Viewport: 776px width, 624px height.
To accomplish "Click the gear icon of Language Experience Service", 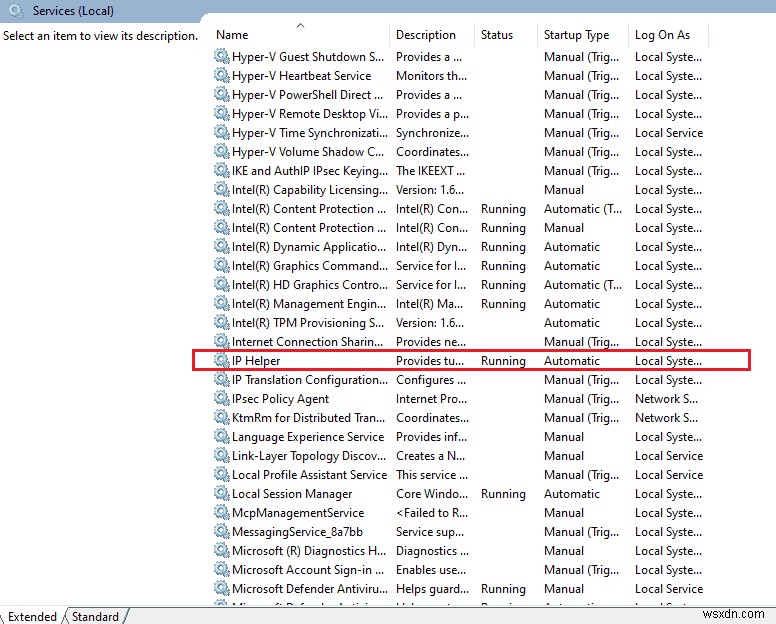I will click(x=222, y=436).
